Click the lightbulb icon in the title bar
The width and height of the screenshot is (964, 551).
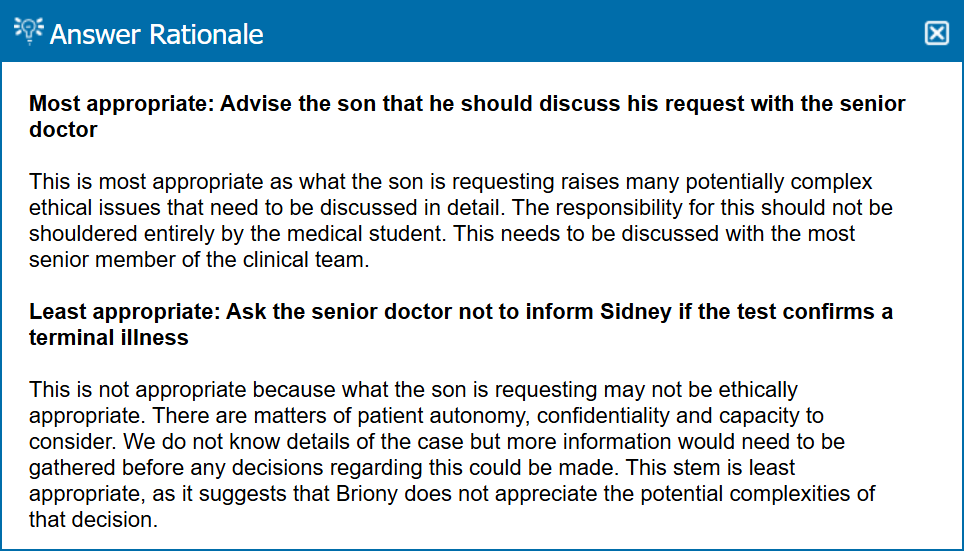pos(29,31)
